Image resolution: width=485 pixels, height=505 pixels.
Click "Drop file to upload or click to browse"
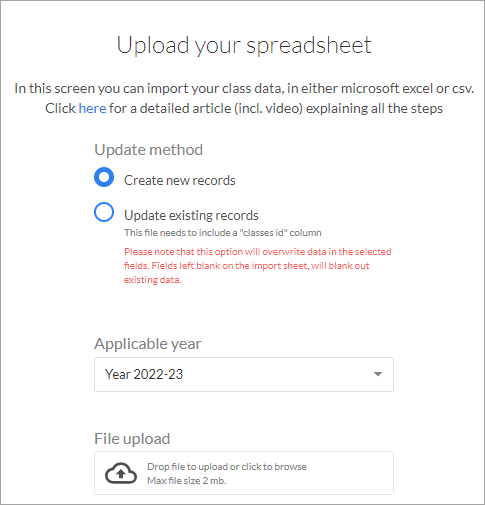(227, 467)
